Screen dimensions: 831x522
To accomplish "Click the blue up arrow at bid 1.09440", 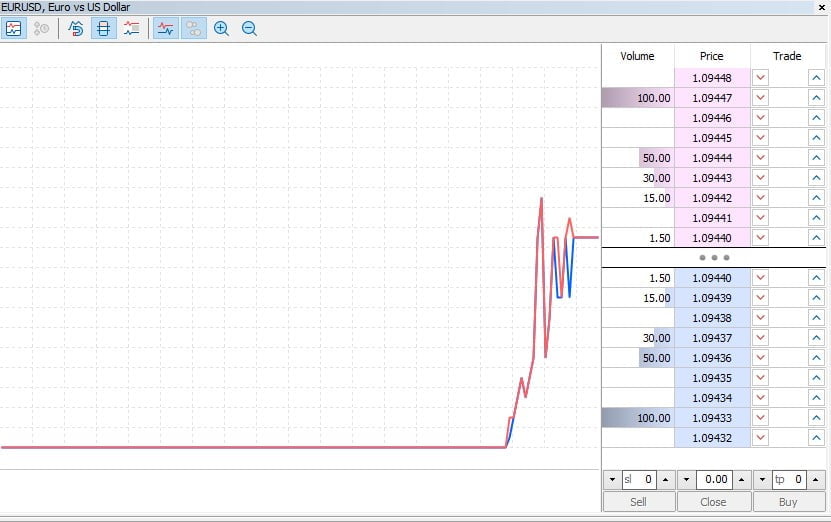I will (x=816, y=278).
